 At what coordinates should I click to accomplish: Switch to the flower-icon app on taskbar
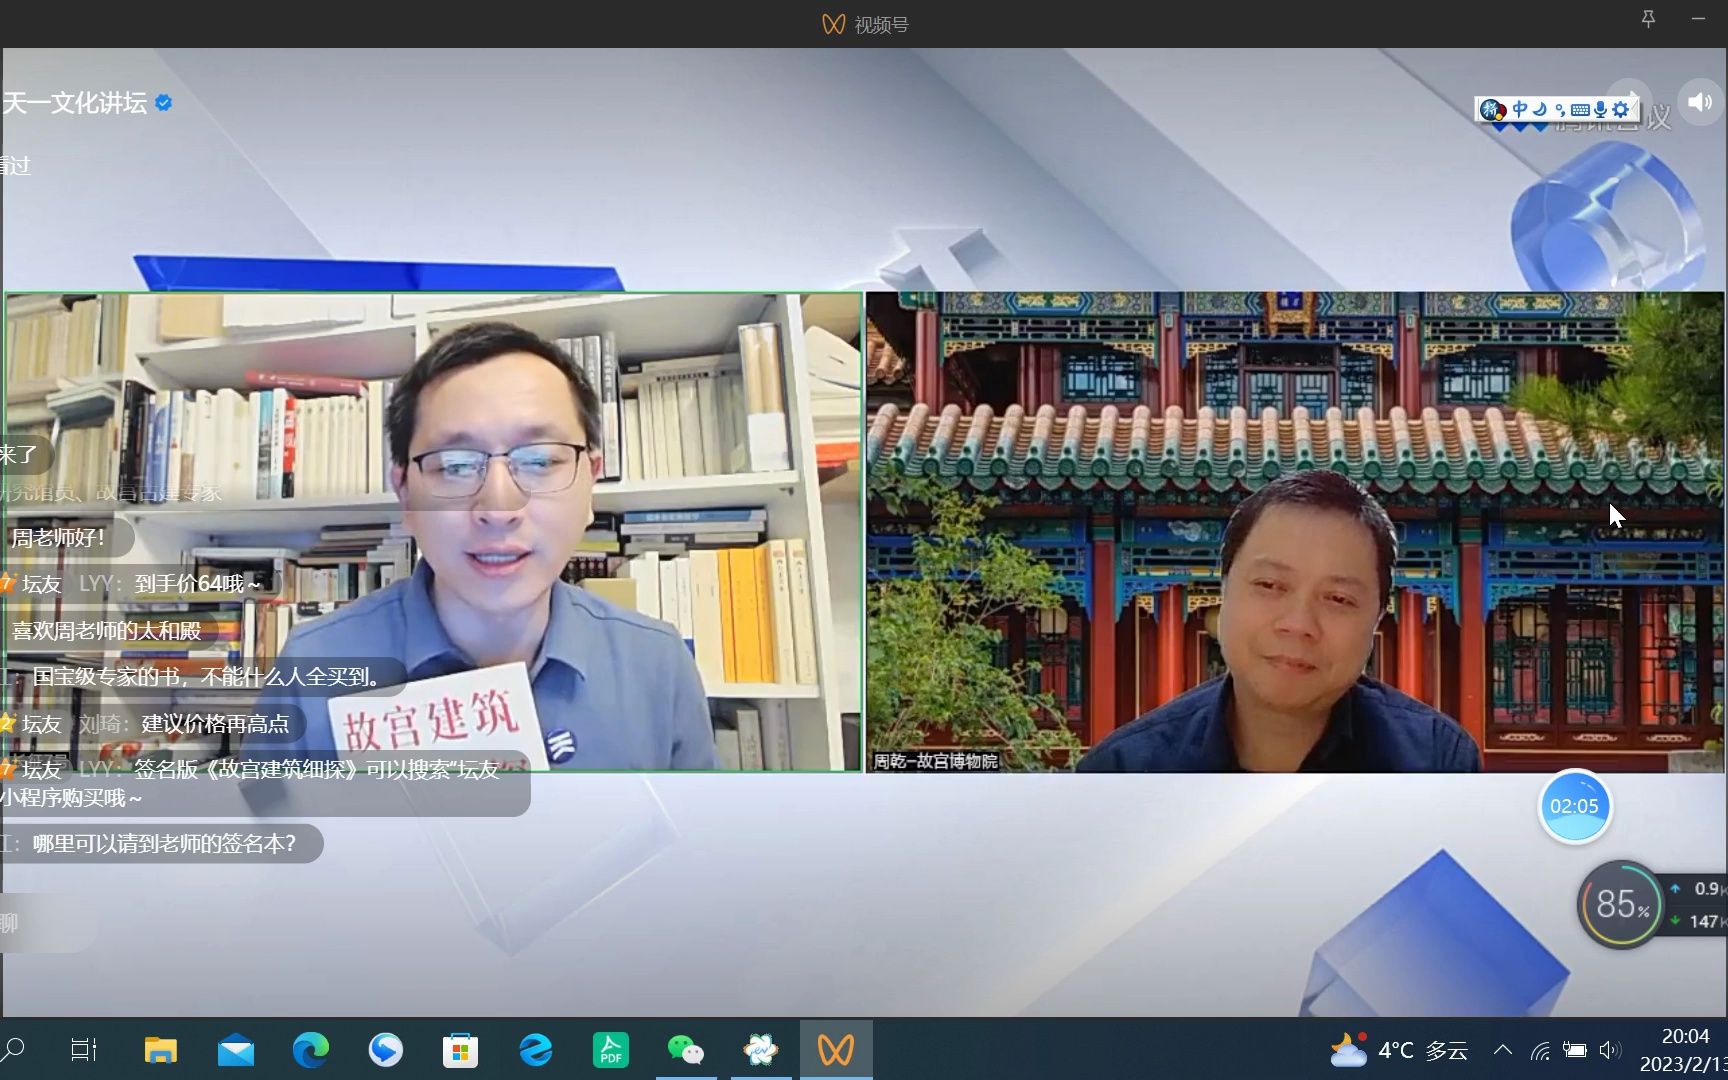tap(761, 1049)
